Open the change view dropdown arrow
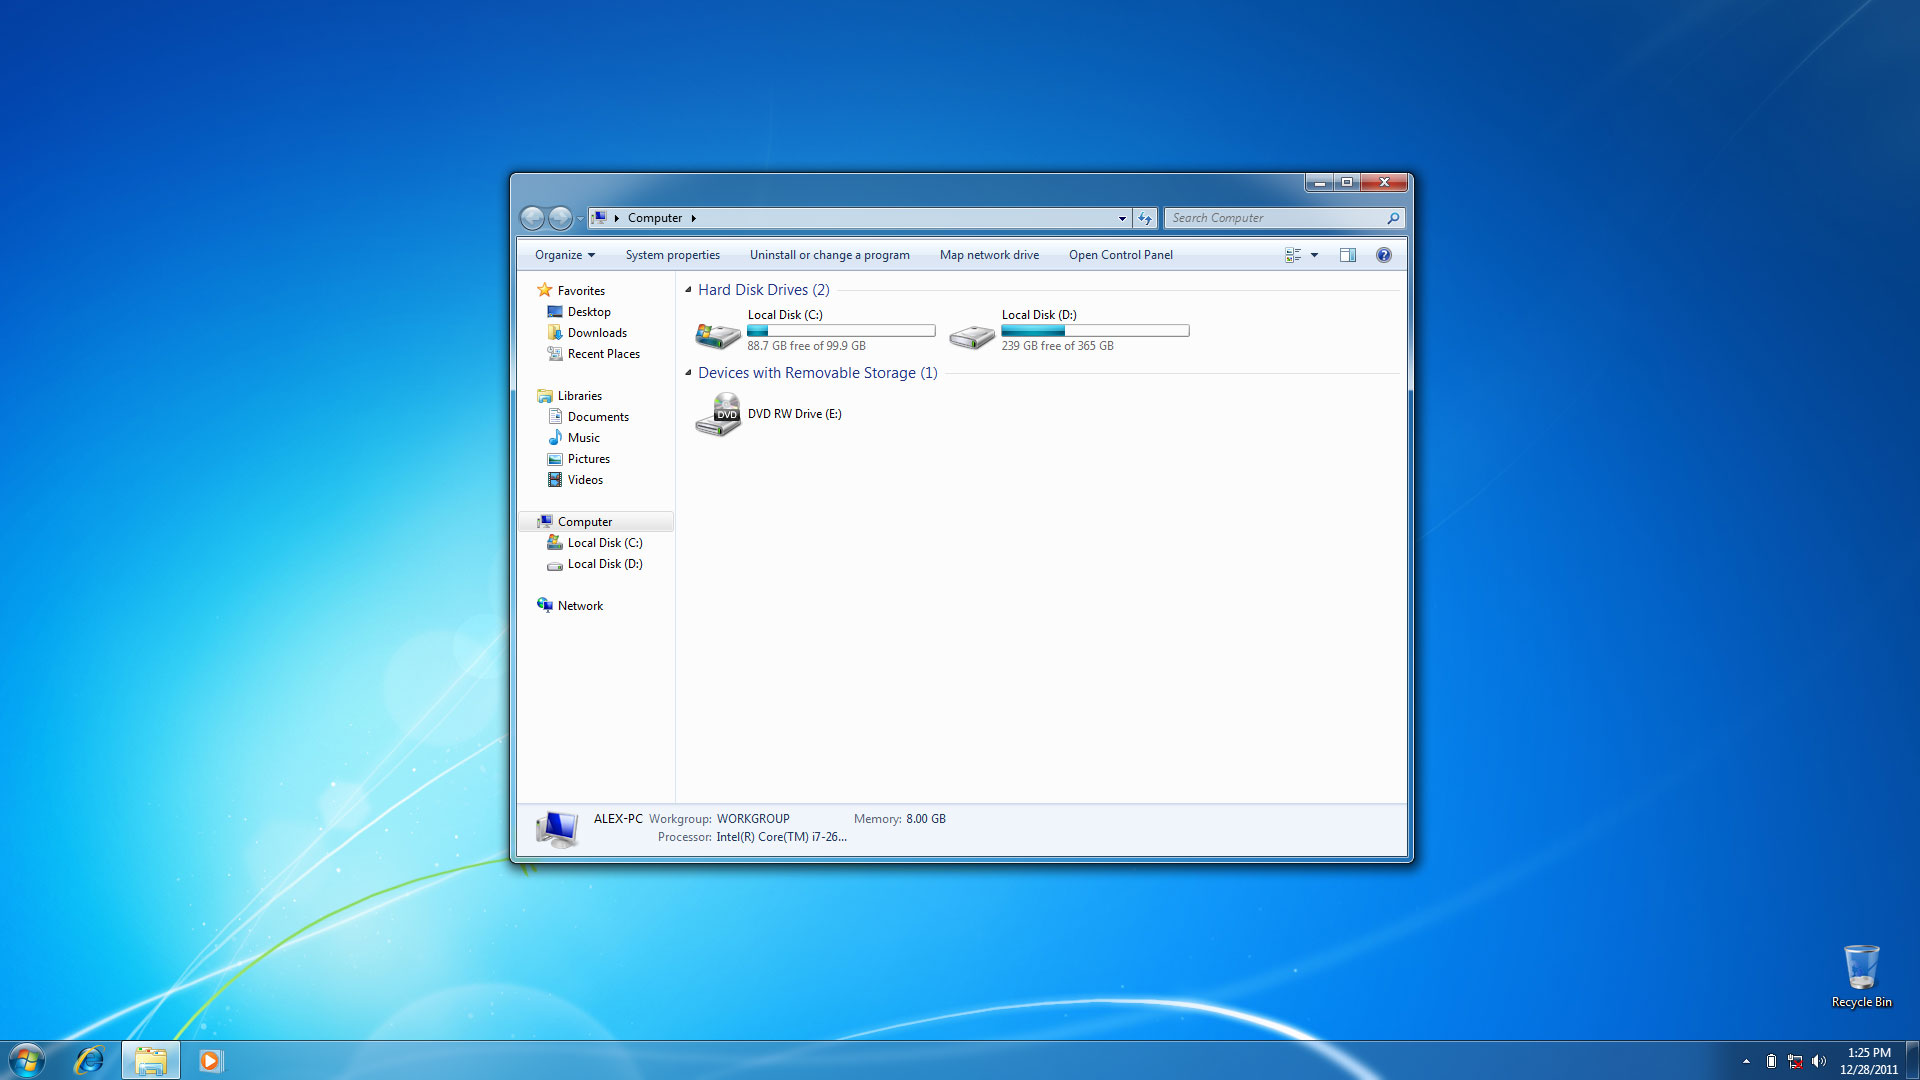Image resolution: width=1920 pixels, height=1080 pixels. (1314, 255)
